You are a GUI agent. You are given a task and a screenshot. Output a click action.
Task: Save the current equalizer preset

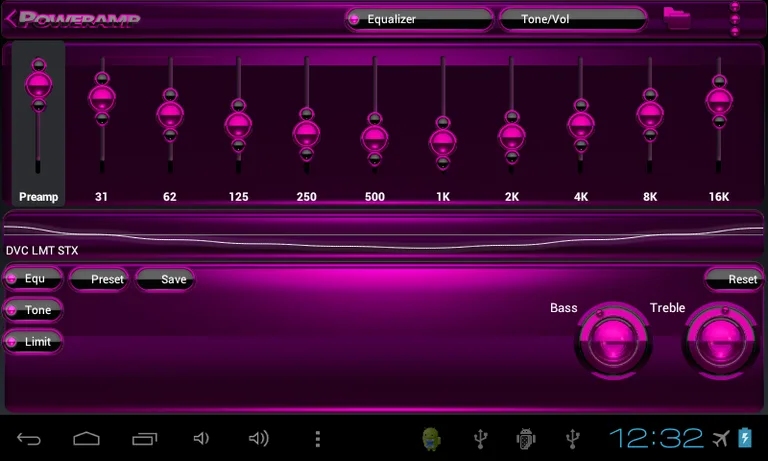[165, 279]
